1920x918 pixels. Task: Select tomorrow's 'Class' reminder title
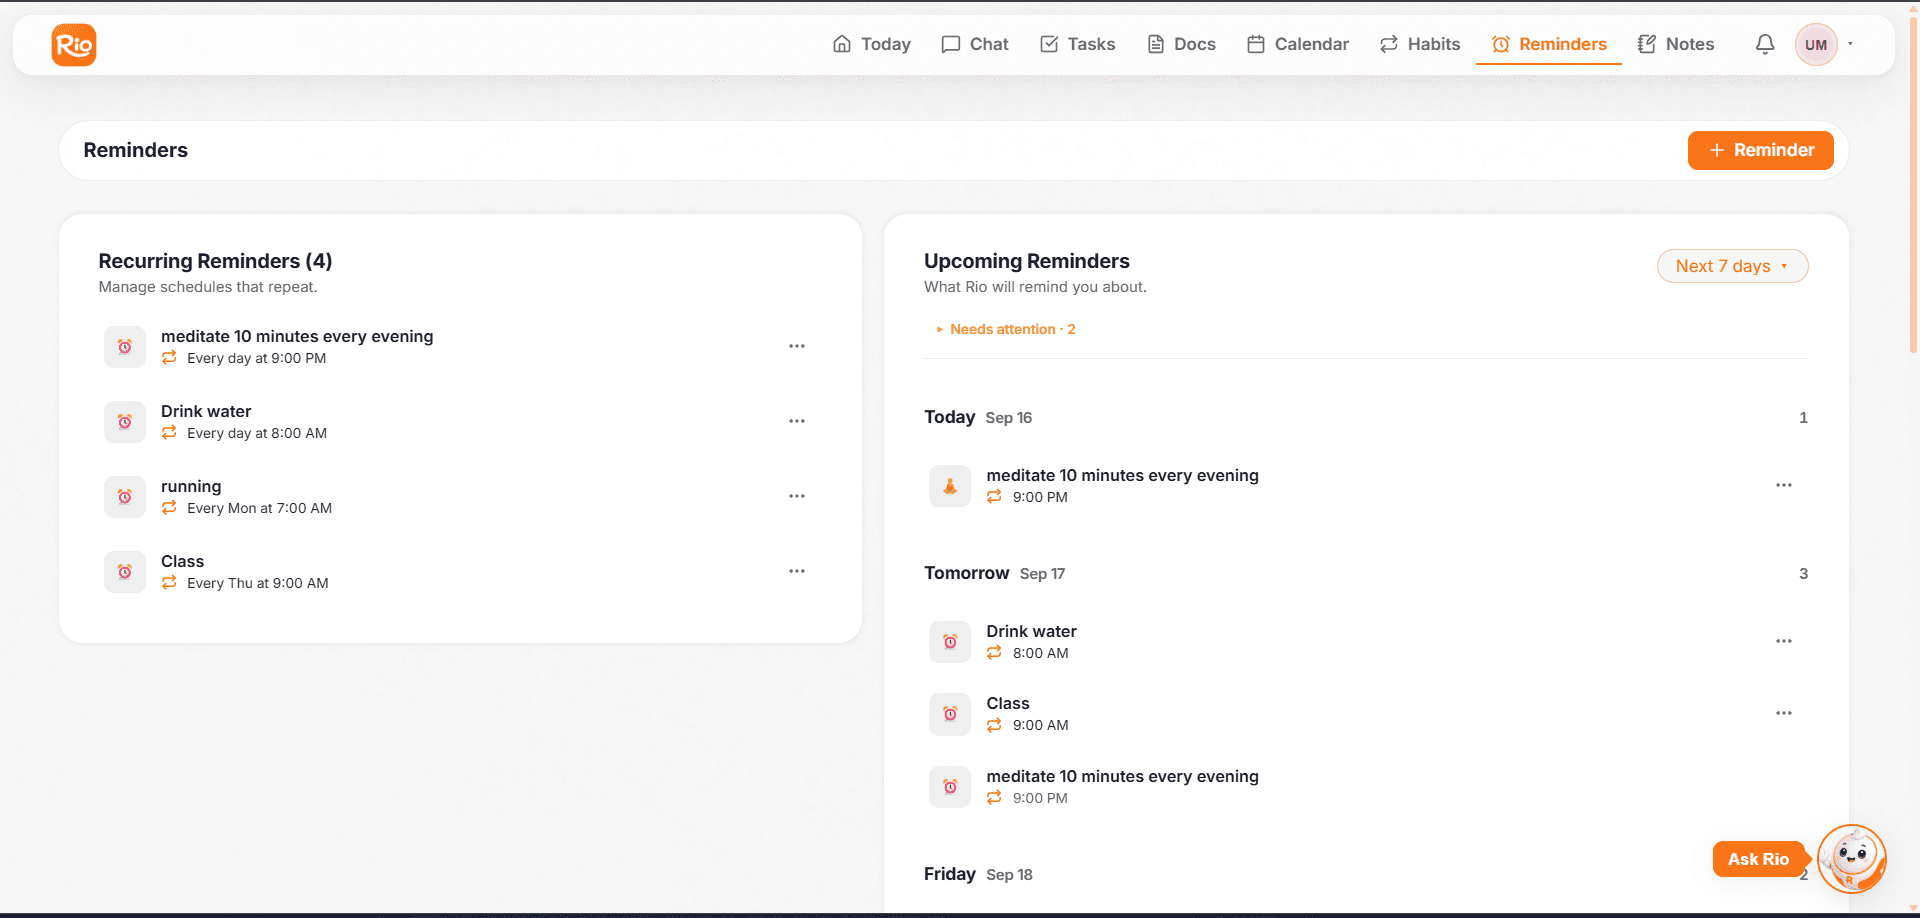(x=1008, y=703)
